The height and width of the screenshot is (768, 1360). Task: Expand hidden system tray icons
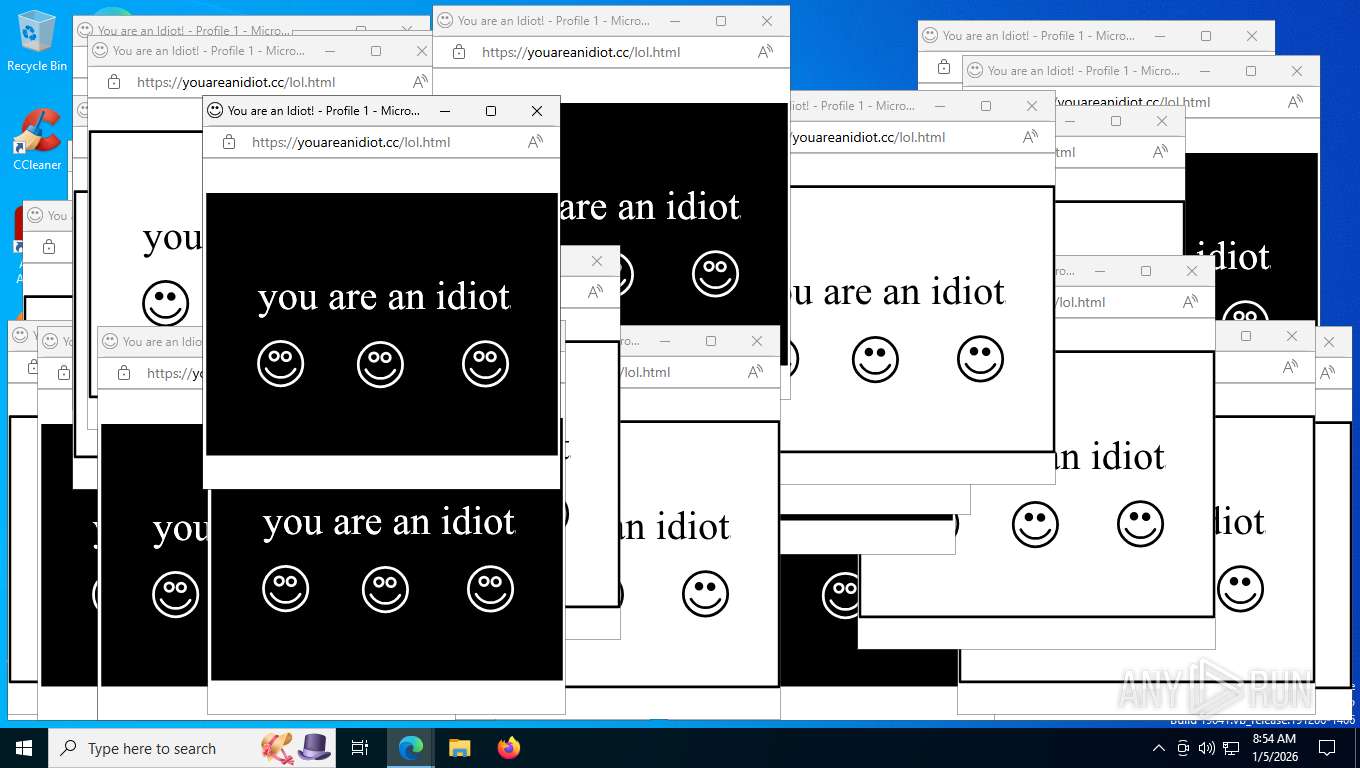1159,748
